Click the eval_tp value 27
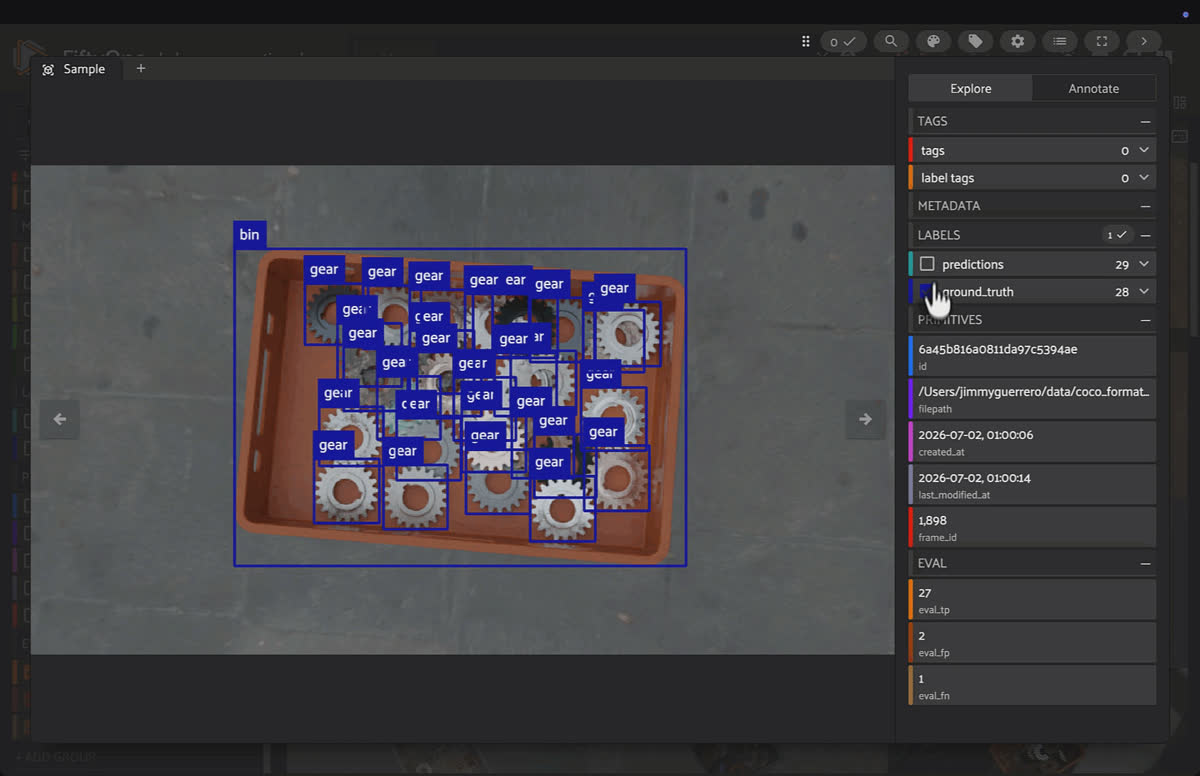Image resolution: width=1200 pixels, height=776 pixels. [x=925, y=593]
